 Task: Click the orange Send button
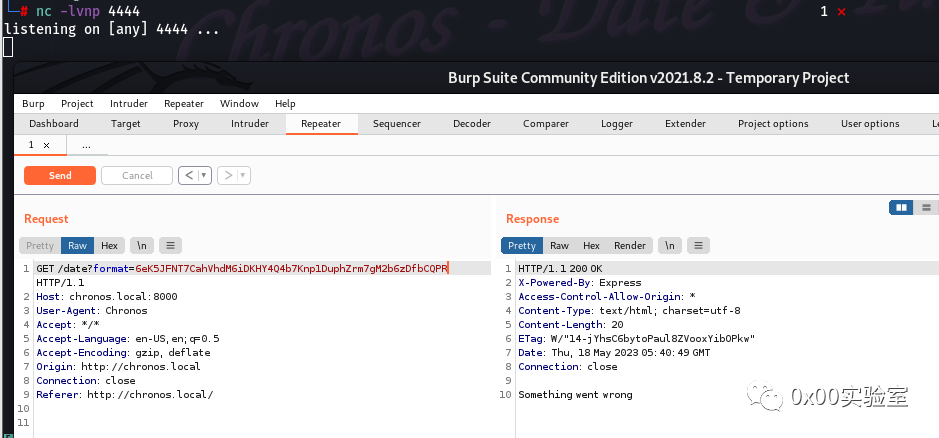pyautogui.click(x=60, y=176)
